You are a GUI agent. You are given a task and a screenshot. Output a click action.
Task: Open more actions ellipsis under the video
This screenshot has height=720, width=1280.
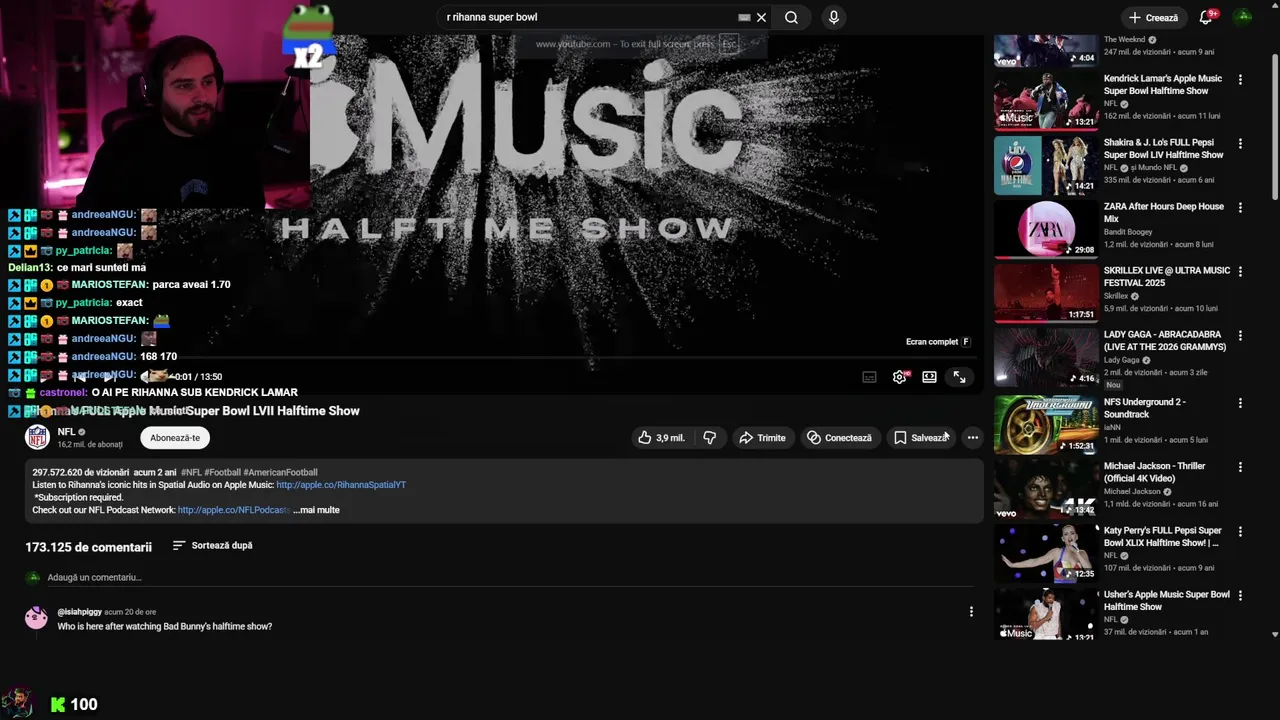click(x=973, y=438)
